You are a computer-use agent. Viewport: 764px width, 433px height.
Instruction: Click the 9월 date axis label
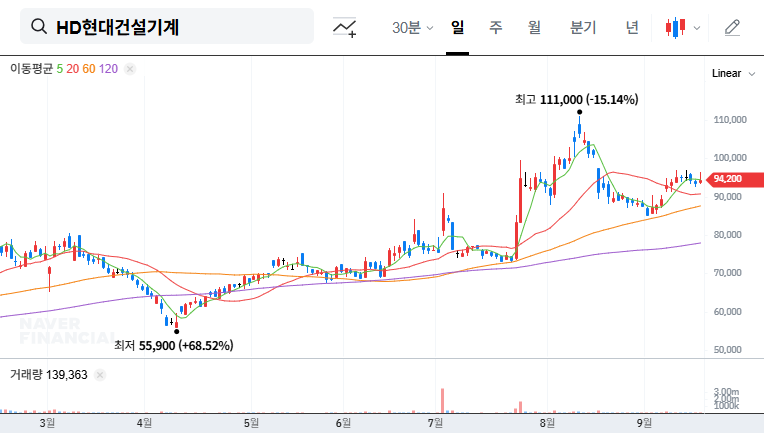coord(644,423)
